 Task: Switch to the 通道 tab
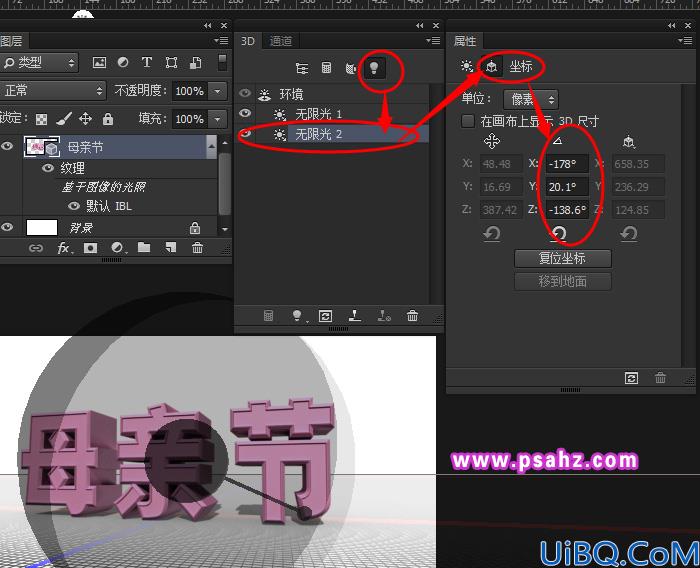[x=281, y=41]
